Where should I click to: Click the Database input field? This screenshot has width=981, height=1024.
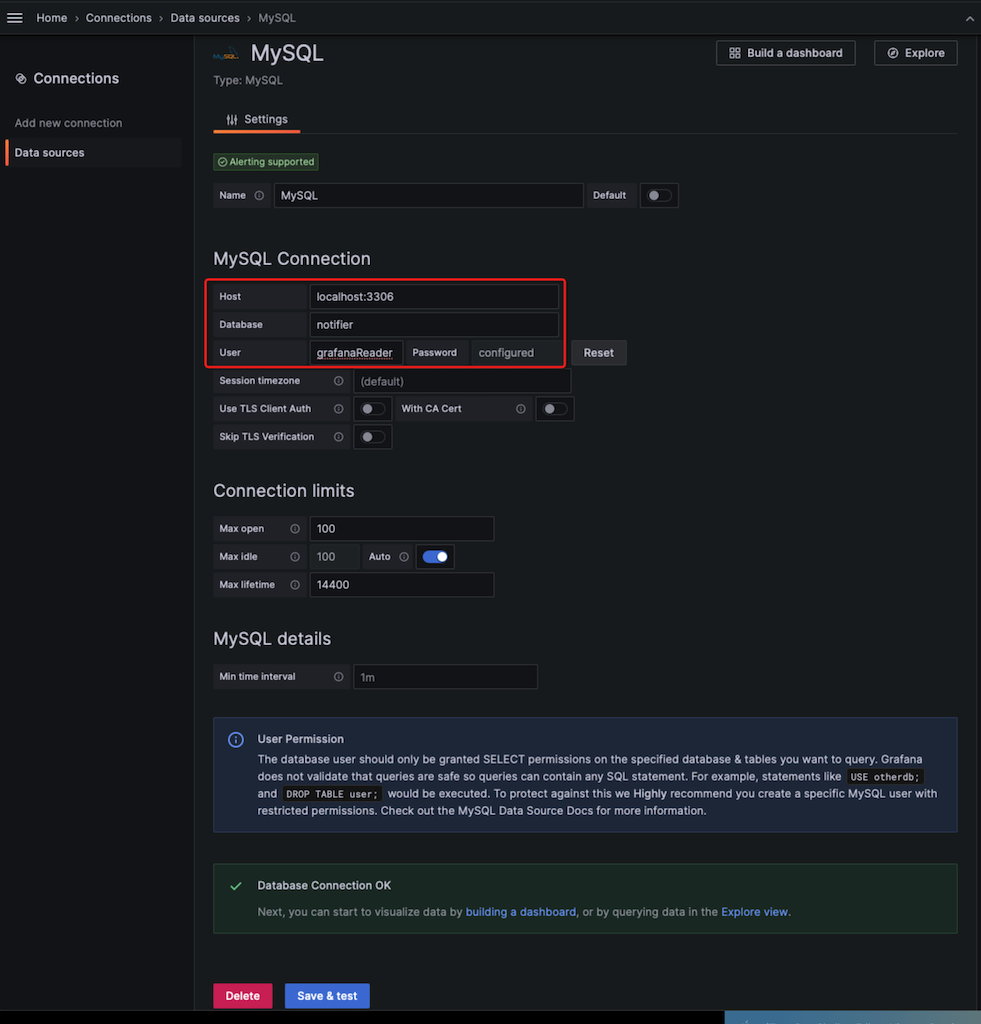click(434, 325)
